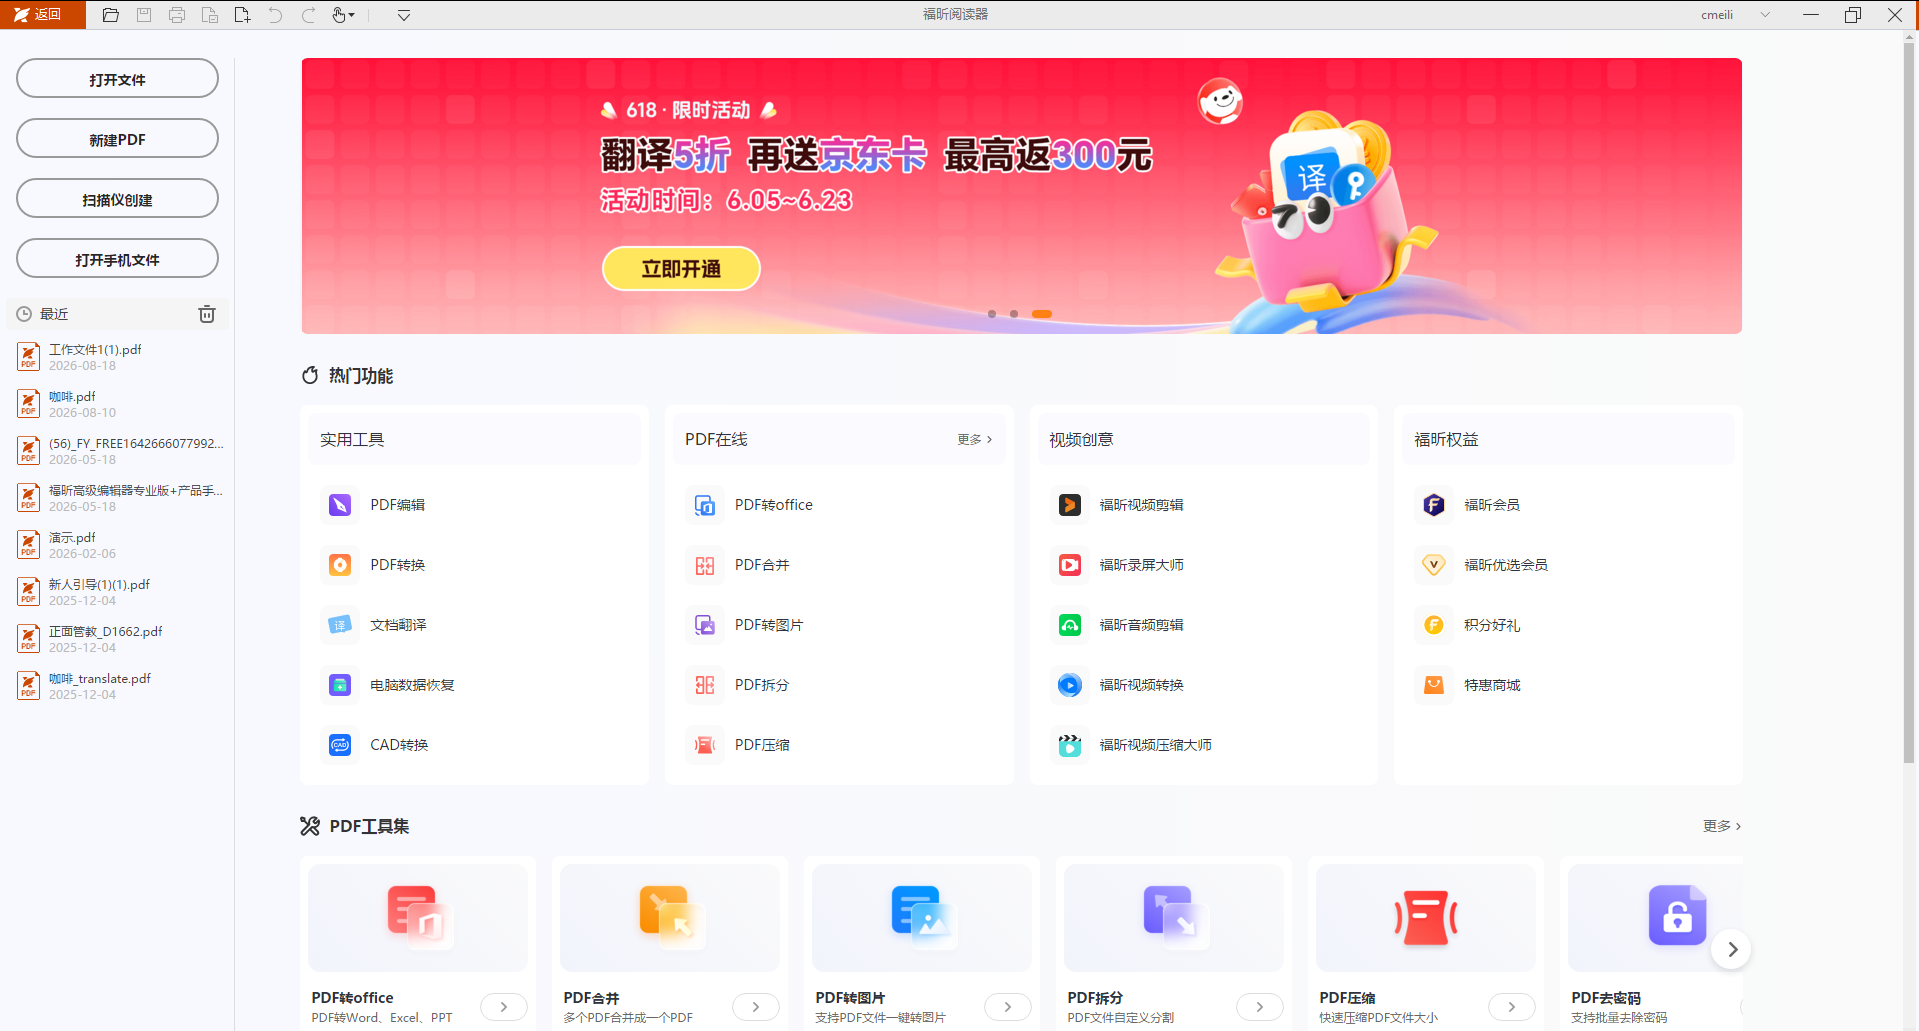This screenshot has width=1919, height=1031.
Task: Open the folder icon in the title toolbar
Action: (111, 15)
